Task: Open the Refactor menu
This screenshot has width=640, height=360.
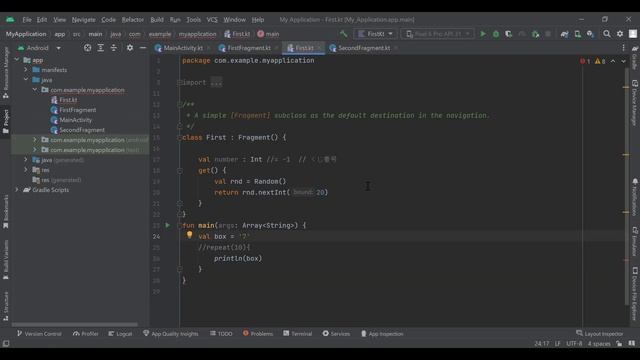Action: point(133,20)
